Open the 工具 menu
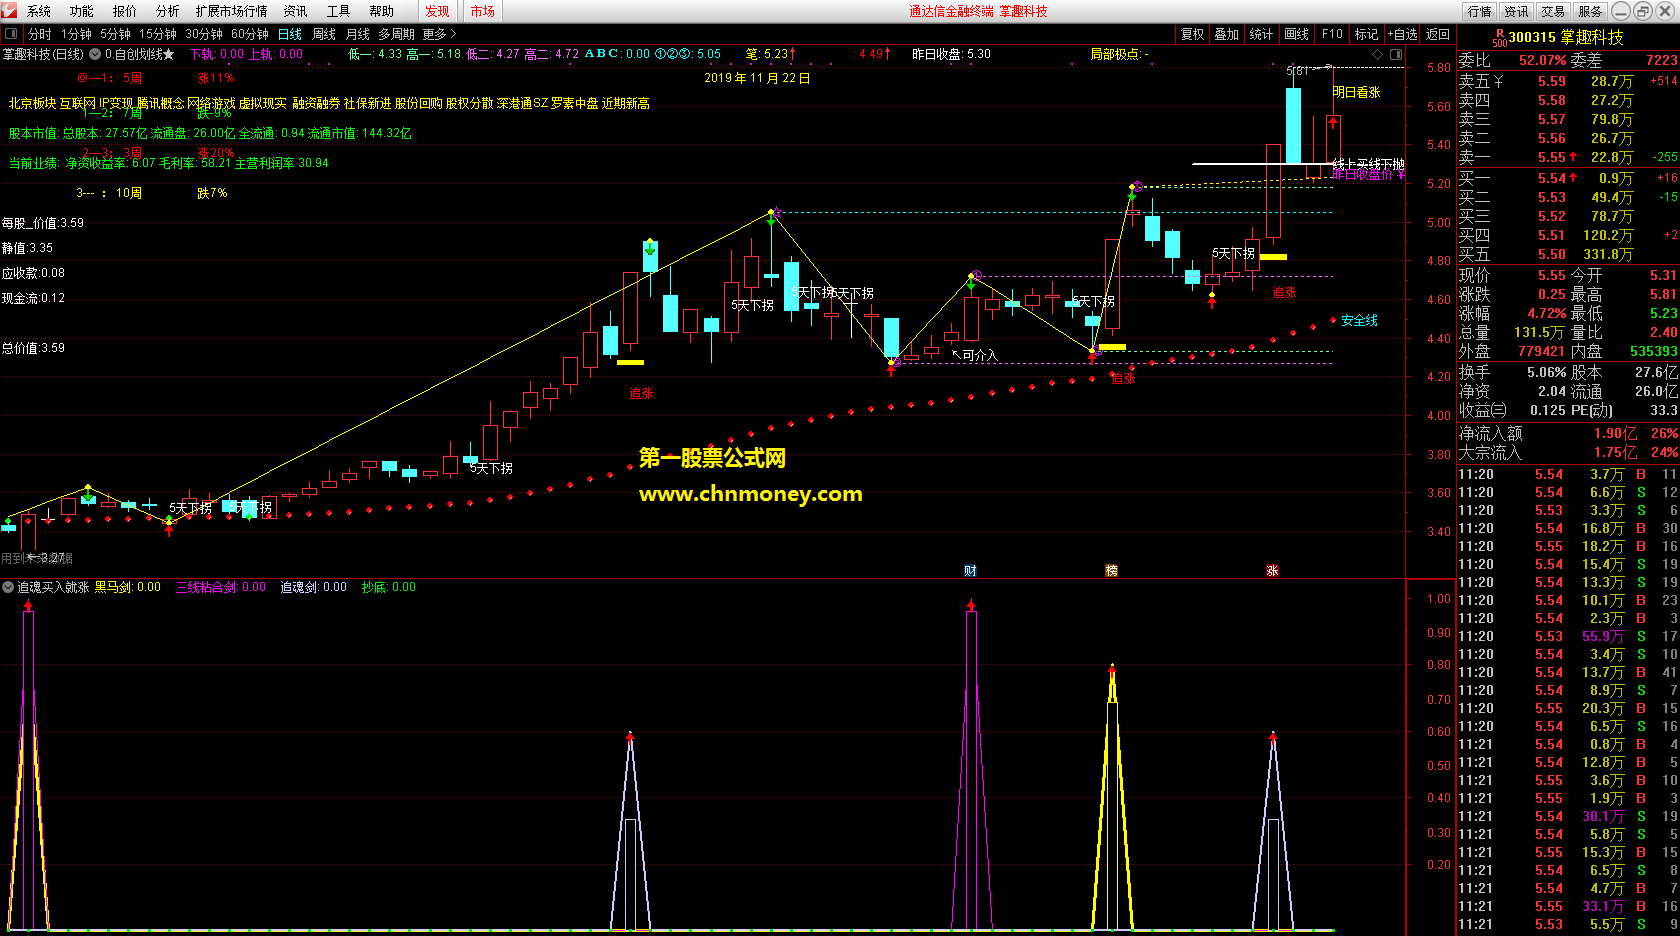The width and height of the screenshot is (1680, 936). 338,11
